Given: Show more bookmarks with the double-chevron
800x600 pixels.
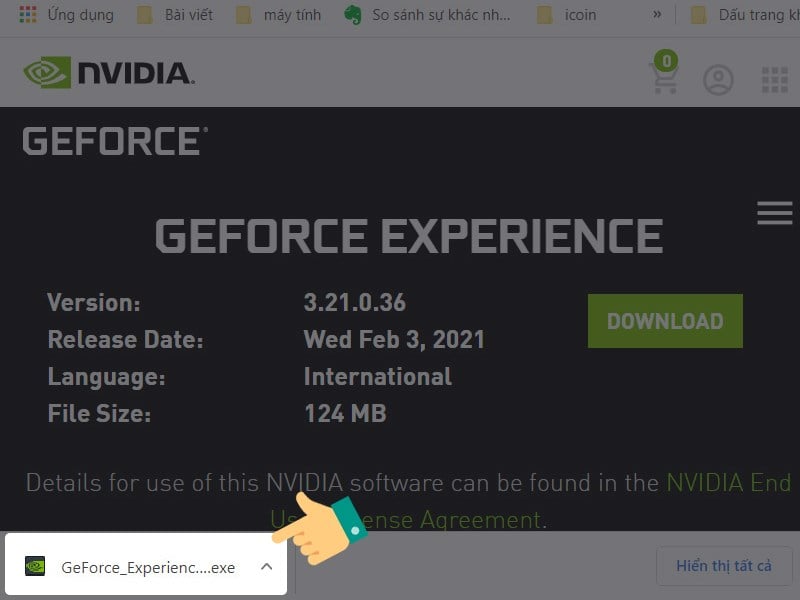Looking at the screenshot, I should tap(657, 15).
